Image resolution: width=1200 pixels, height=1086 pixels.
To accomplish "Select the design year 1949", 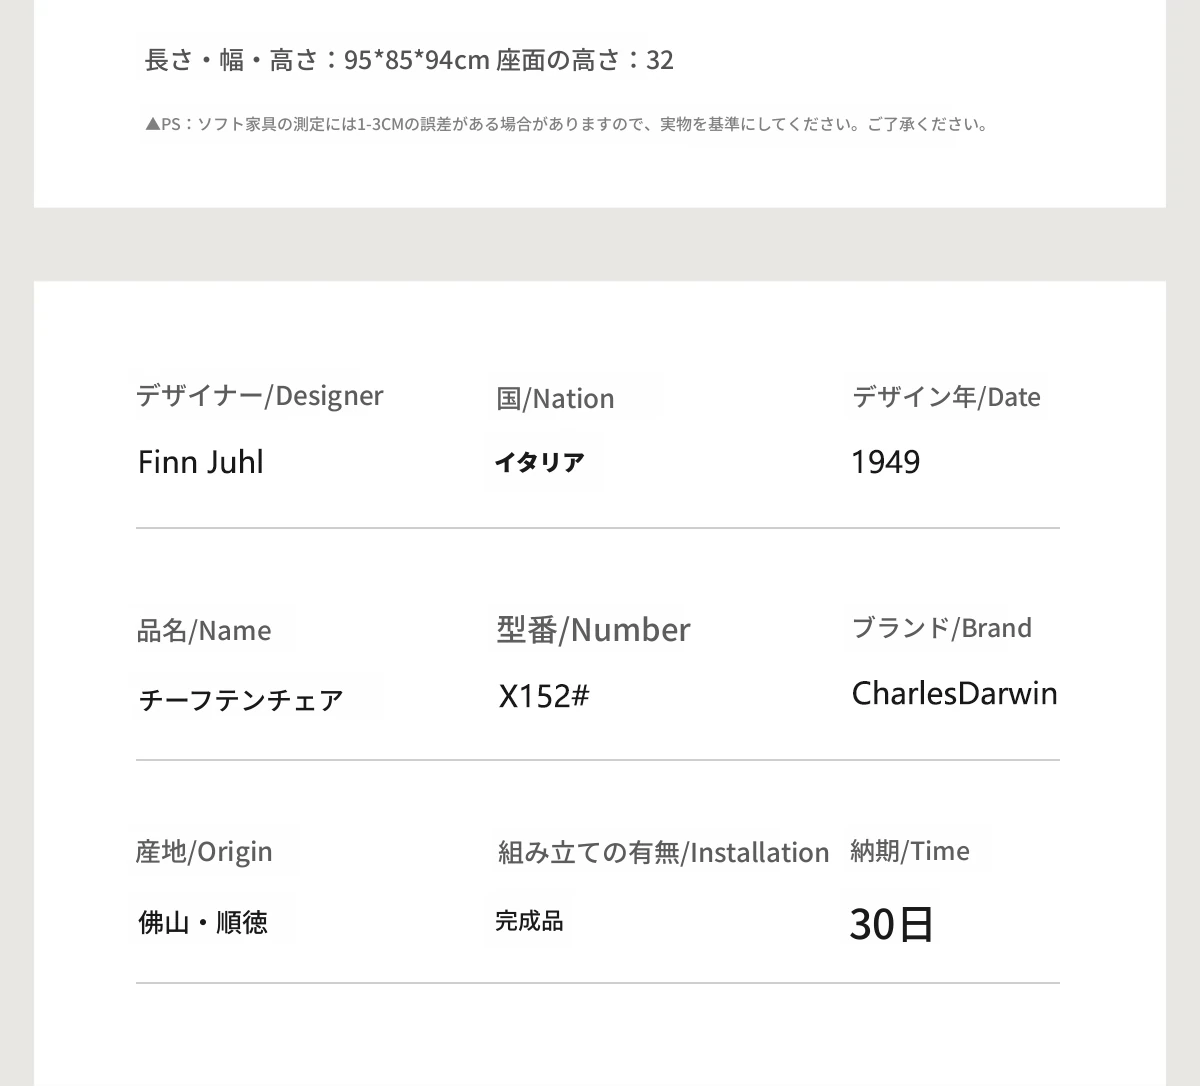I will coord(885,462).
